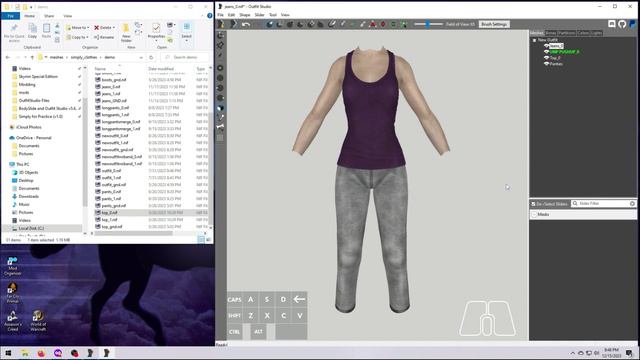Open the Shape menu in Outfit Studio
This screenshot has height=360, width=640.
[244, 15]
